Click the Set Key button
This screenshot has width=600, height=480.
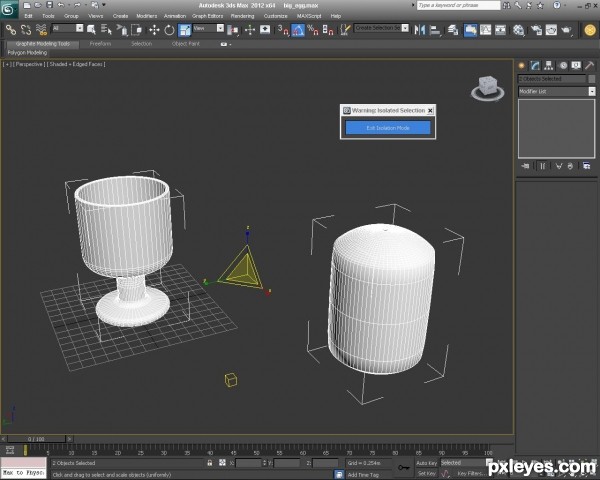(x=425, y=473)
